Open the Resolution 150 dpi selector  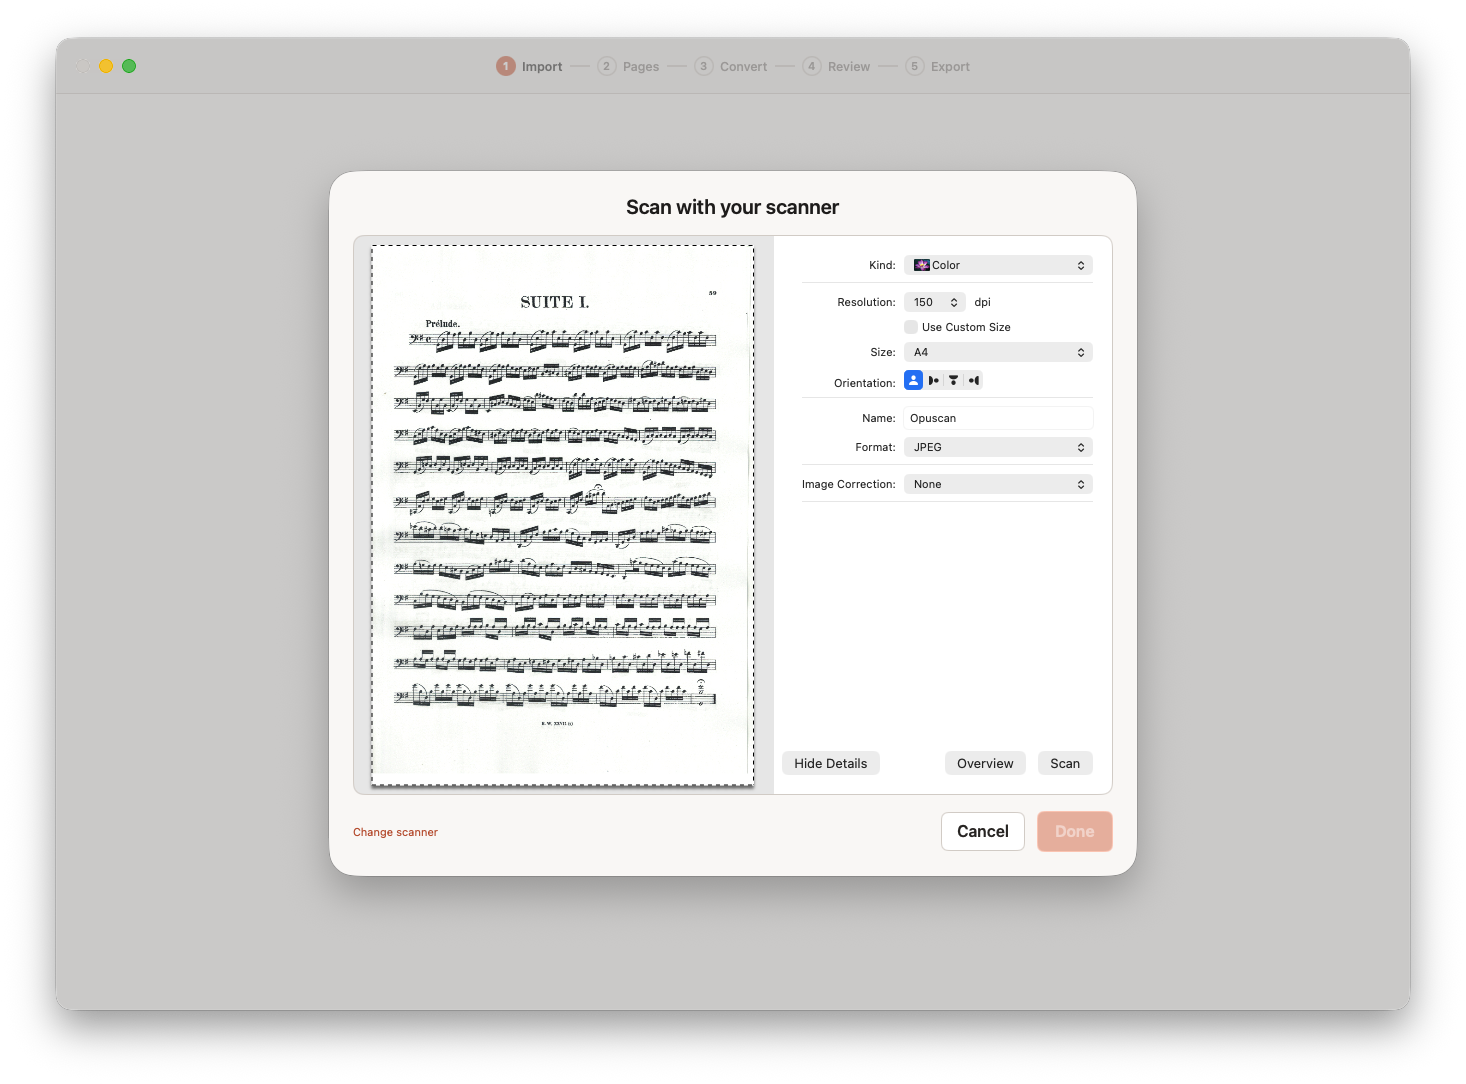coord(935,302)
